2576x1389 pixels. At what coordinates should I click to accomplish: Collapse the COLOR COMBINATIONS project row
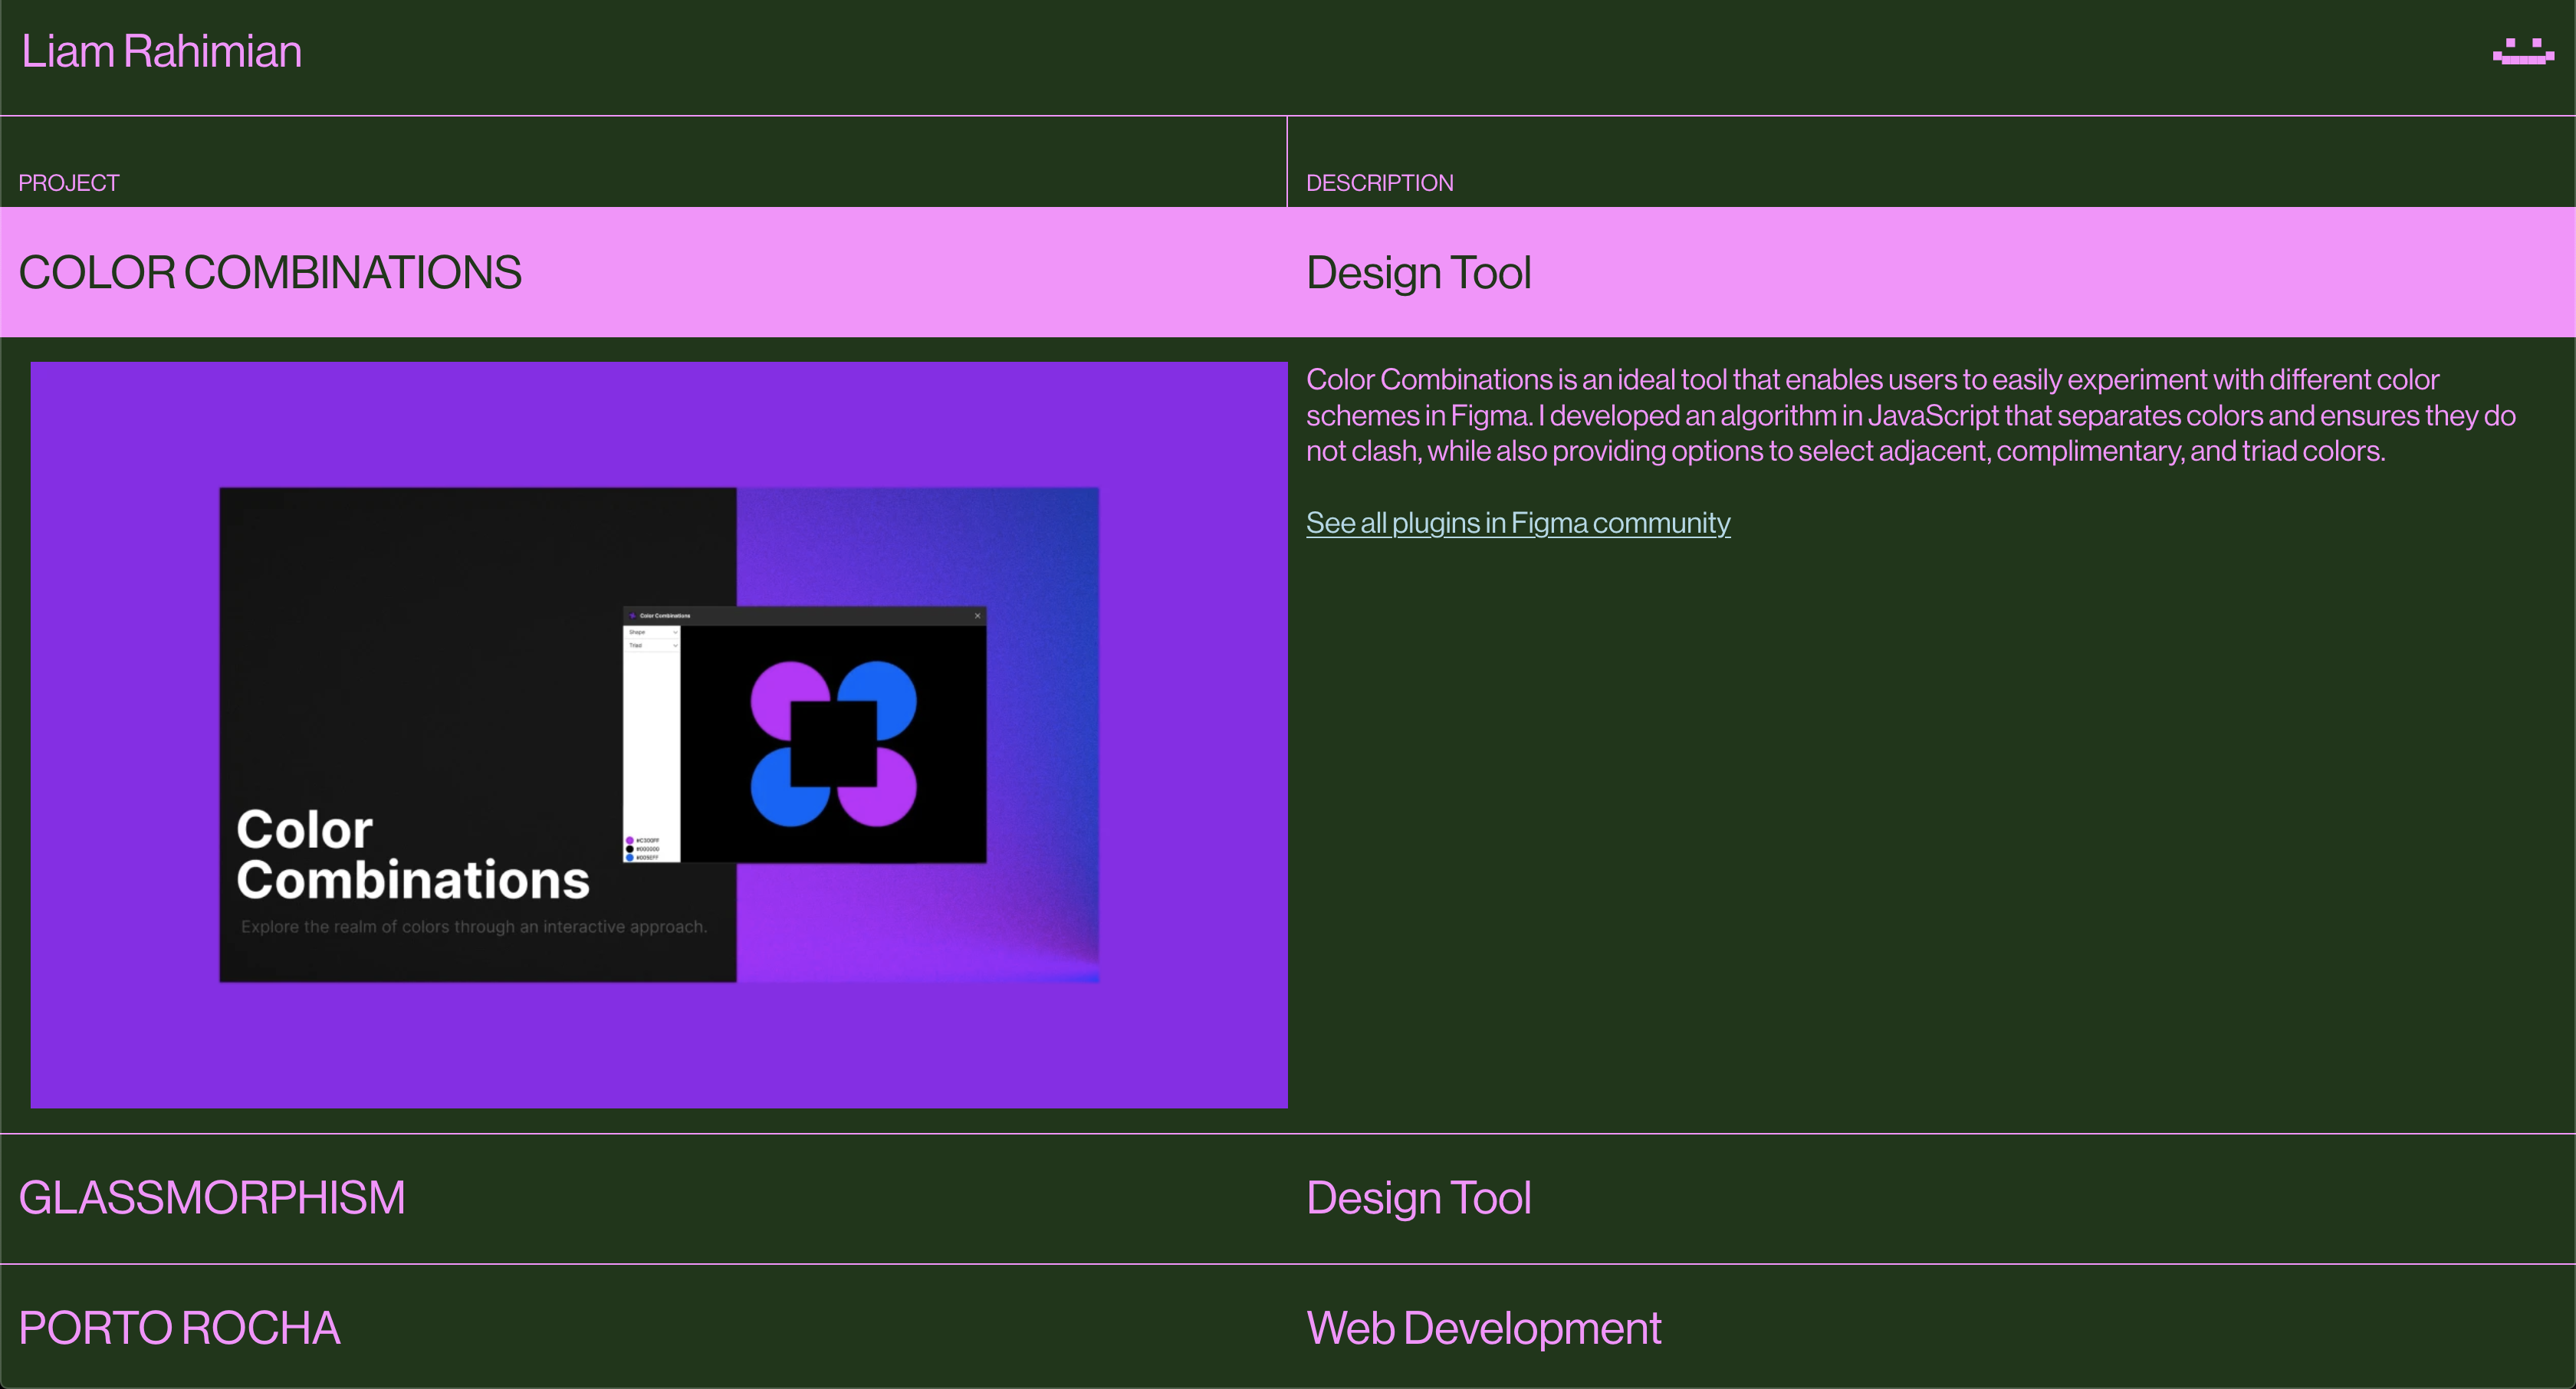[x=270, y=273]
